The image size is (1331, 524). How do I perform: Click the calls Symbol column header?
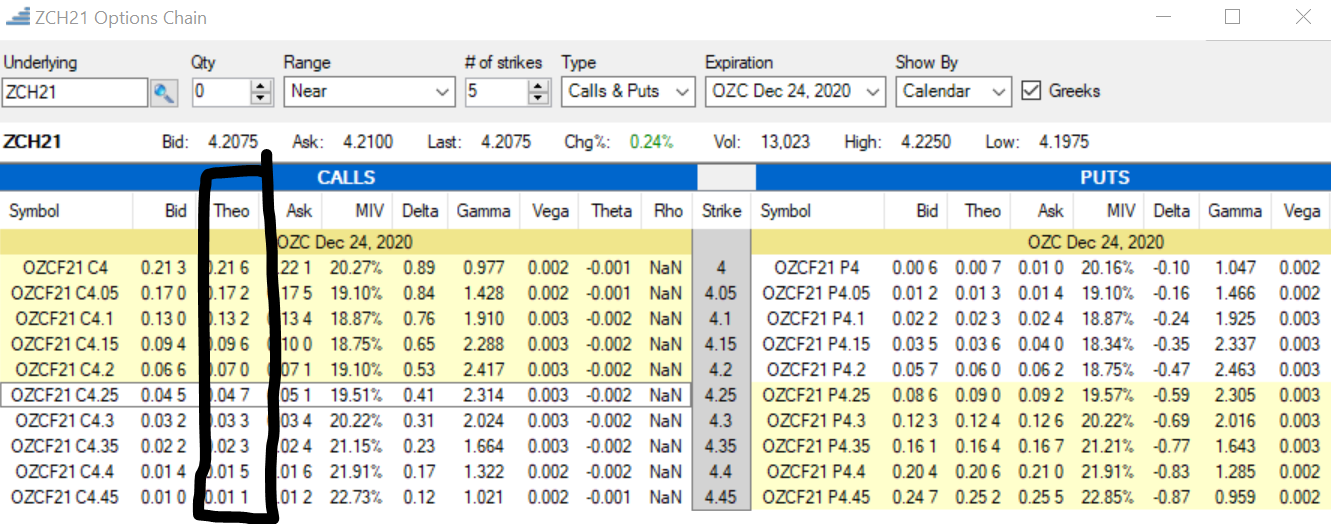(35, 211)
